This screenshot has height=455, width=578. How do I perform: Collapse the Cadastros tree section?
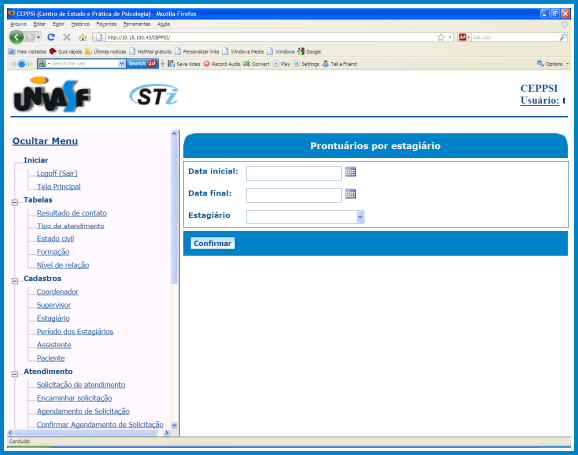pos(15,281)
